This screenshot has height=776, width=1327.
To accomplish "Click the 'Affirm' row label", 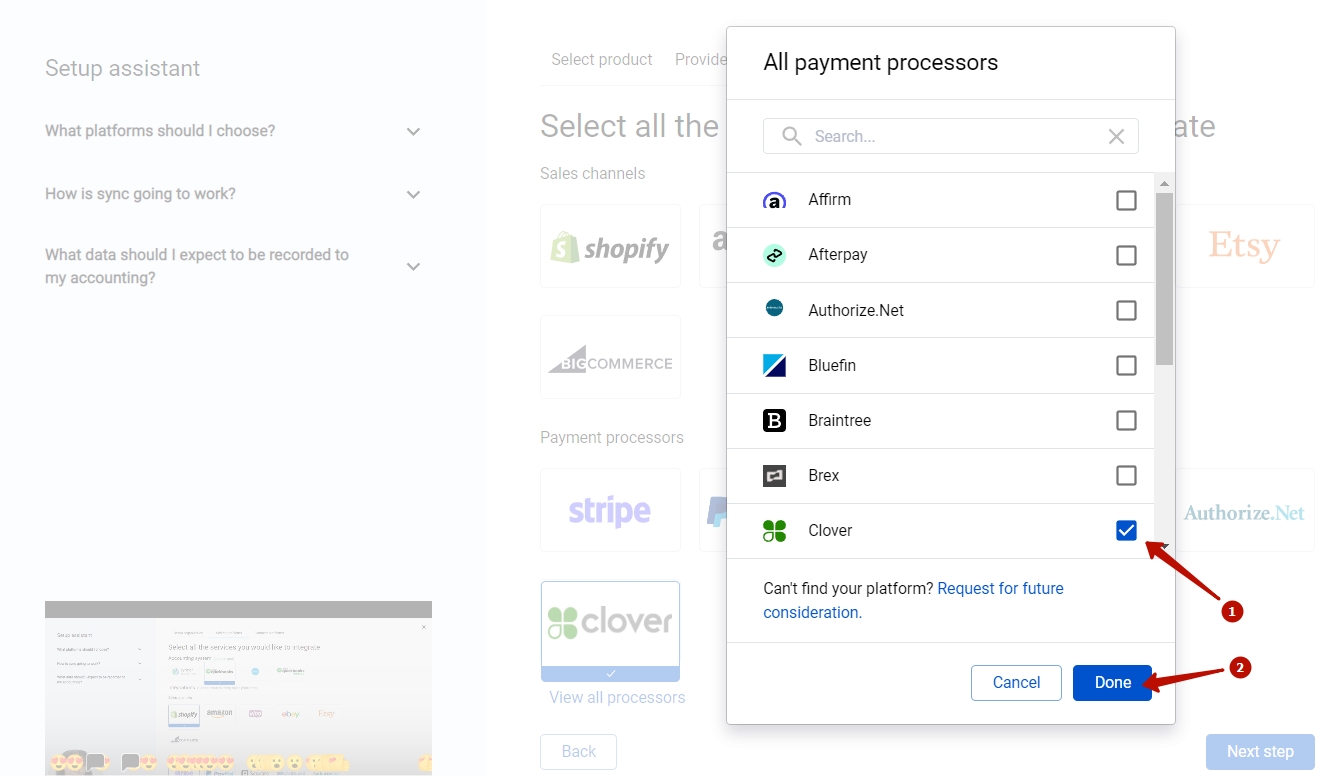I will [830, 200].
